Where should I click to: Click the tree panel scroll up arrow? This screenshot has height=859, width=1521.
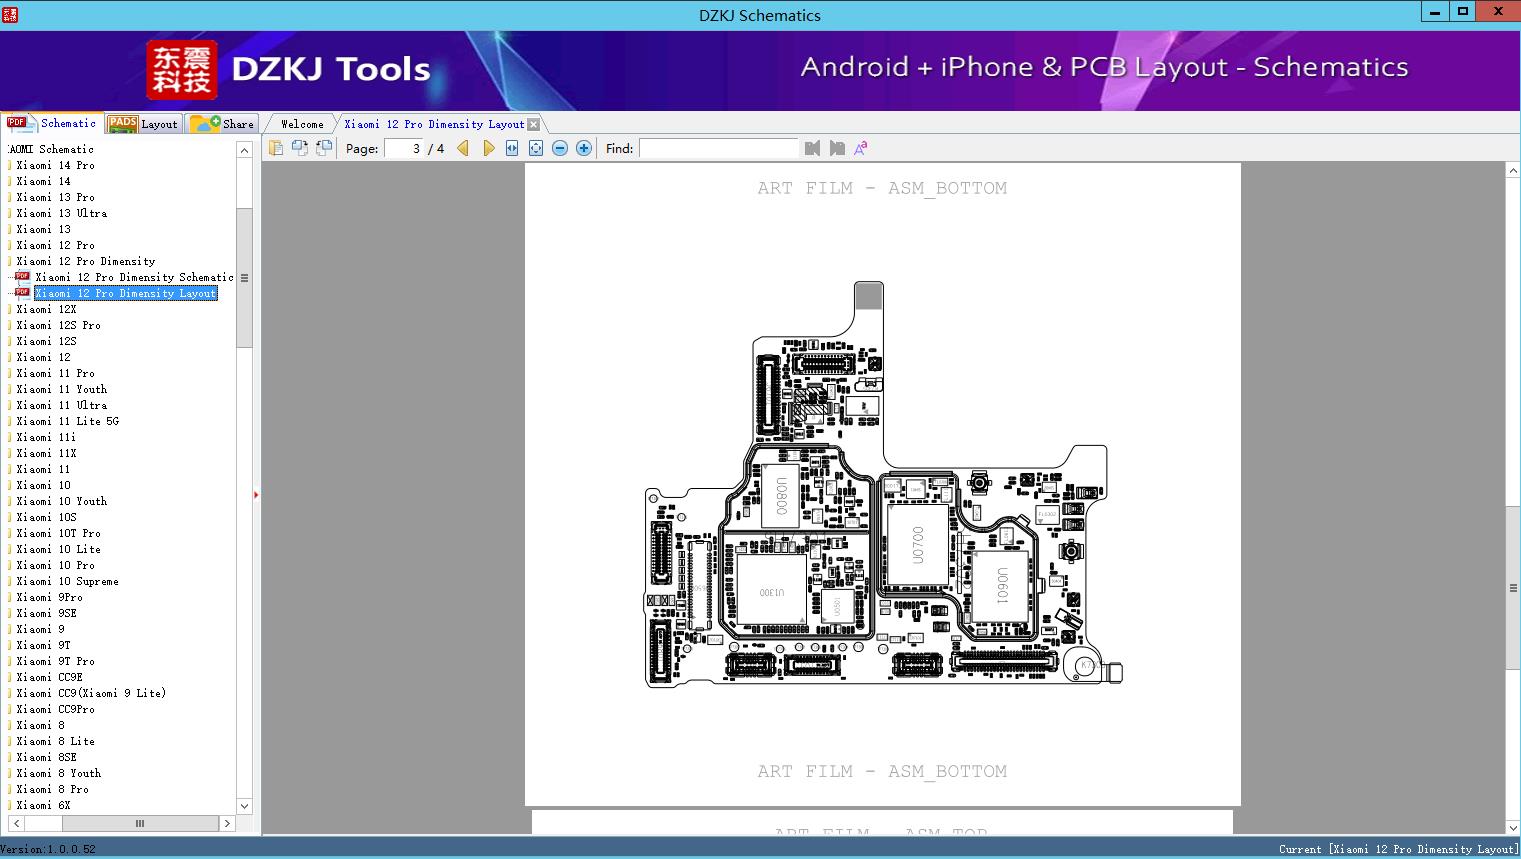(244, 149)
